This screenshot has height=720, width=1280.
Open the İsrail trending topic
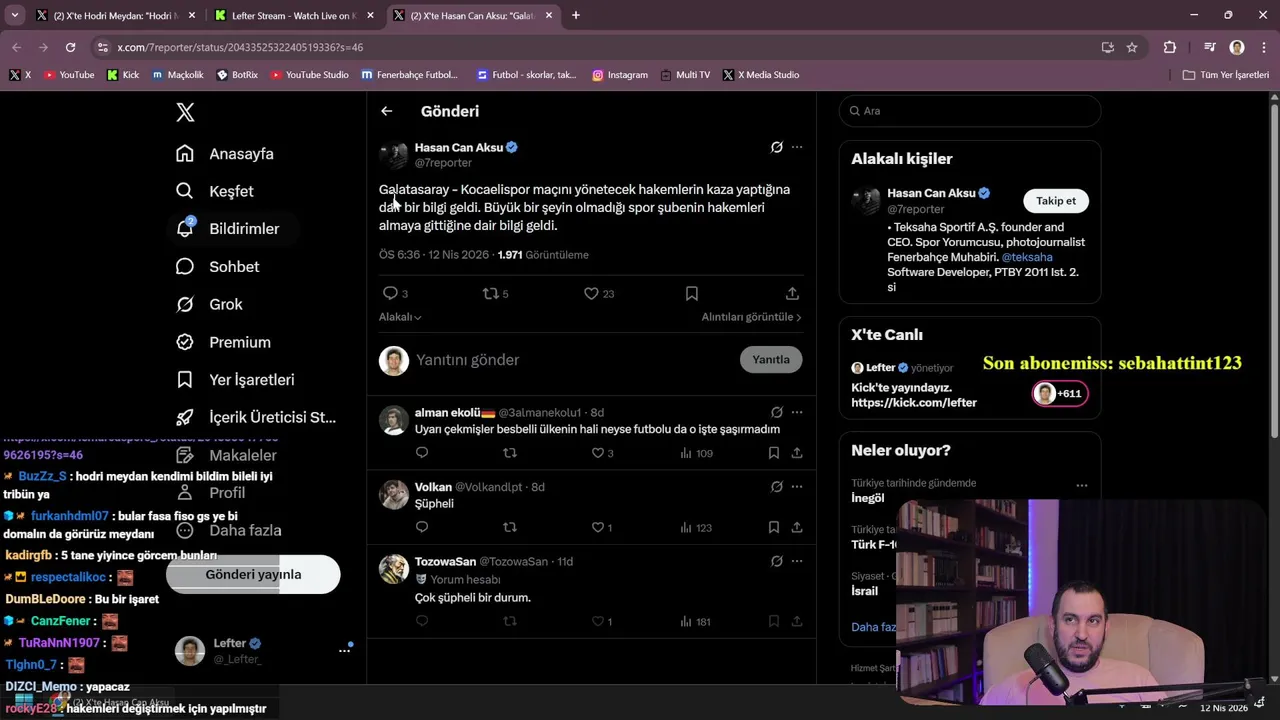pyautogui.click(x=864, y=591)
